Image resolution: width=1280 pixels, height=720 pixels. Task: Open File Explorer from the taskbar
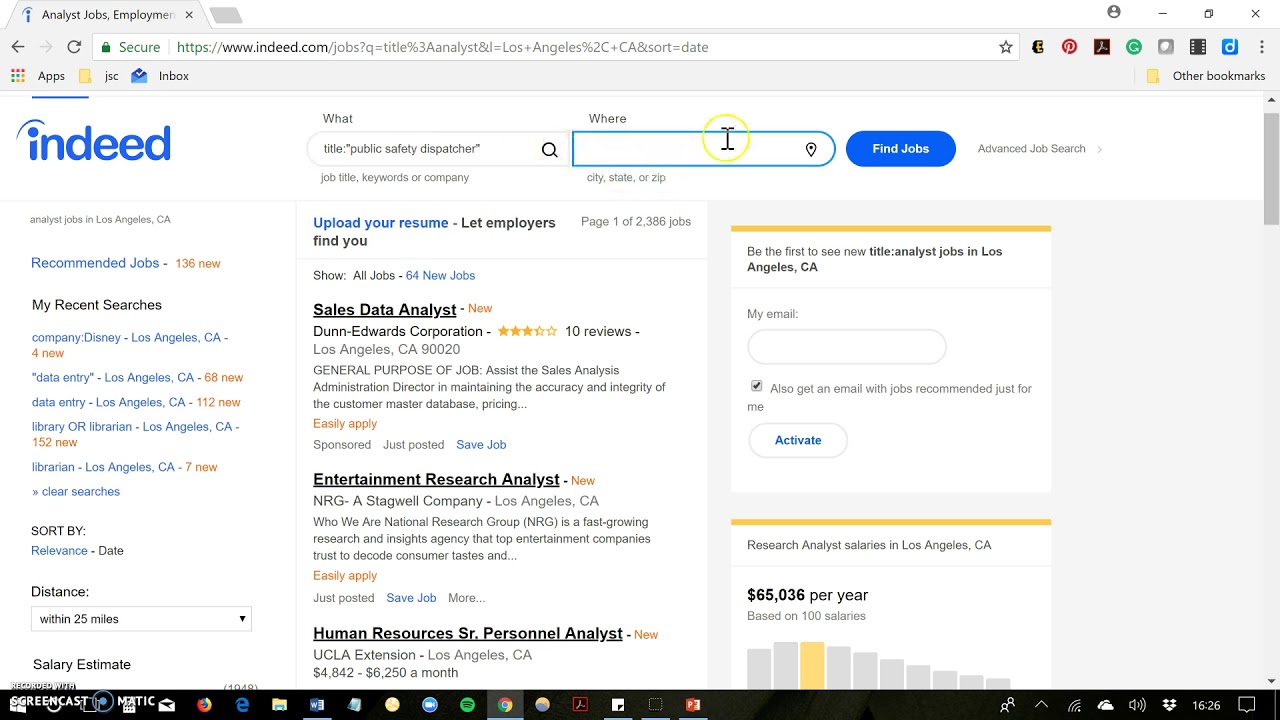click(x=280, y=705)
